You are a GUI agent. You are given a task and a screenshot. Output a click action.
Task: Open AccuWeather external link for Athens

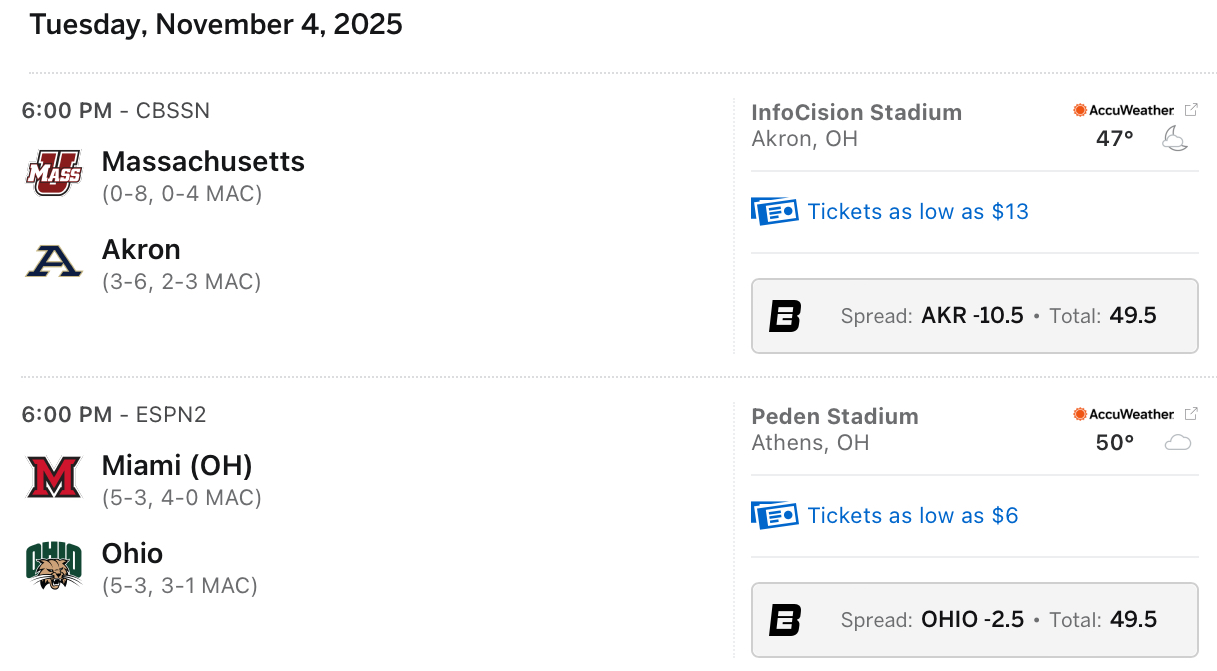click(1191, 414)
